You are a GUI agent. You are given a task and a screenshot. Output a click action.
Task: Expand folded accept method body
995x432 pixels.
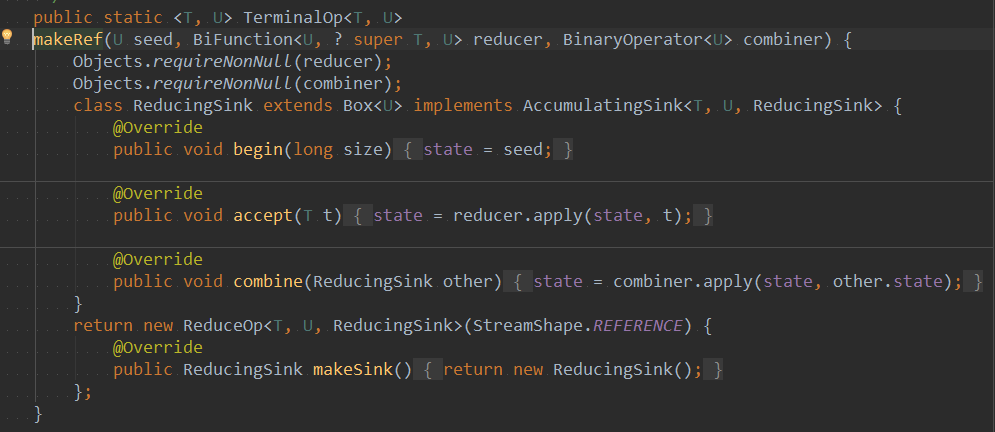pyautogui.click(x=528, y=216)
